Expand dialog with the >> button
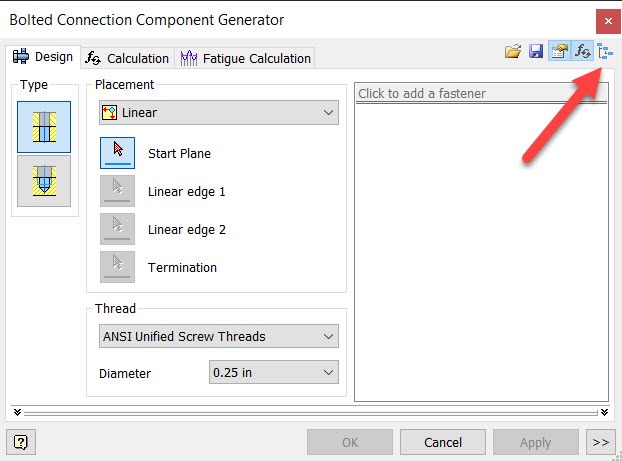This screenshot has height=461, width=622. [x=601, y=442]
